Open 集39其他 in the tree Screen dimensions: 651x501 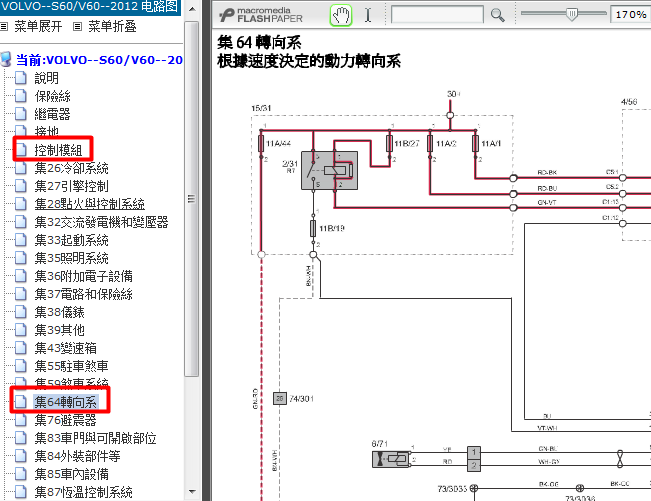59,330
